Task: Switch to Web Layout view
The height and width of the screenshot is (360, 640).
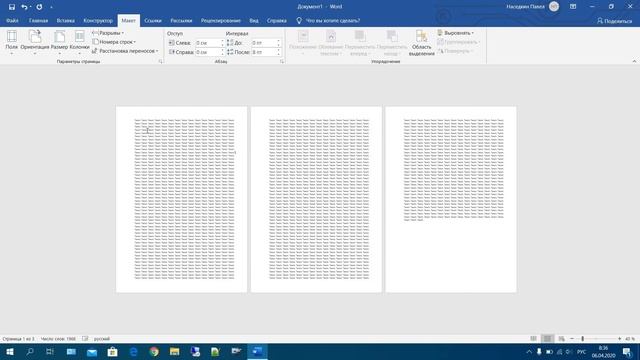Action: (x=561, y=339)
